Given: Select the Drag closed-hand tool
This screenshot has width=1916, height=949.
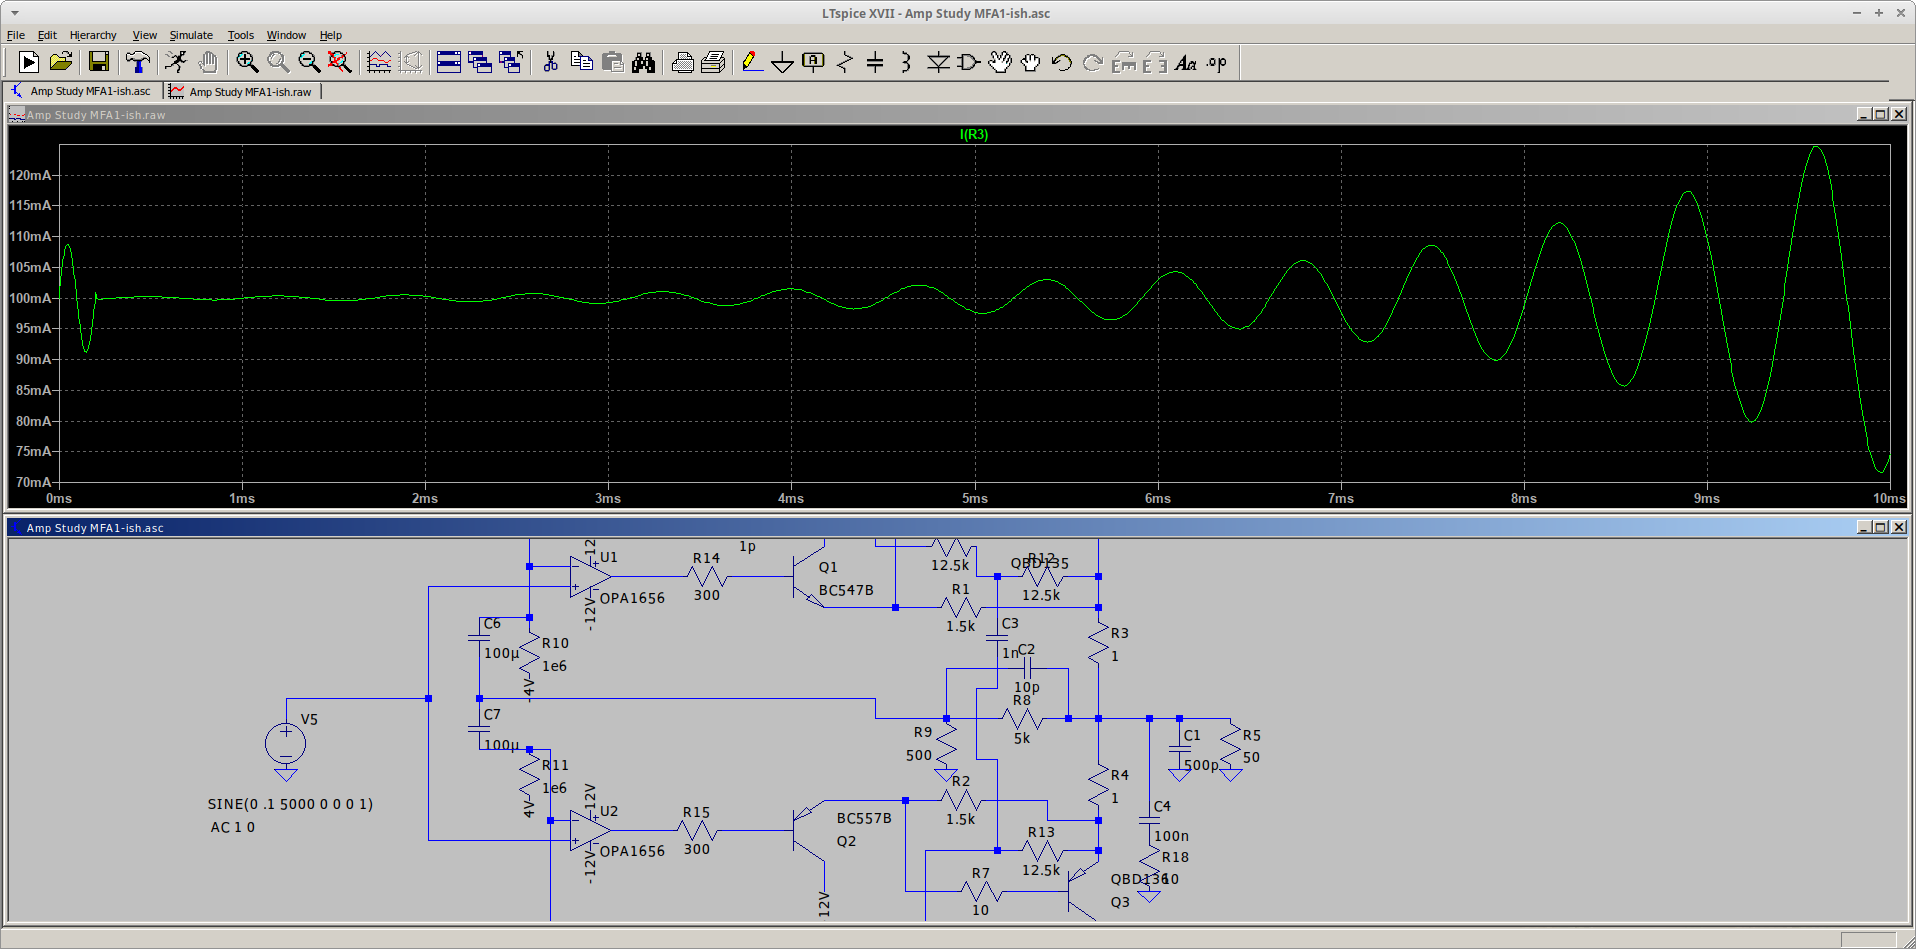Looking at the screenshot, I should 1031,63.
